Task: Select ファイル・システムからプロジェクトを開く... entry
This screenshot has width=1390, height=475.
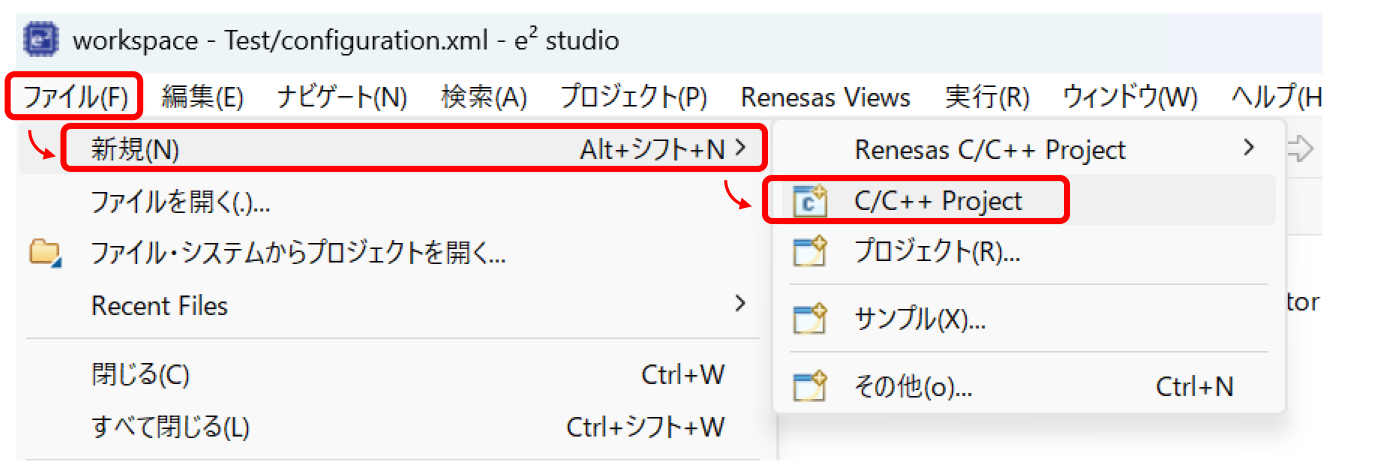Action: pyautogui.click(x=394, y=252)
